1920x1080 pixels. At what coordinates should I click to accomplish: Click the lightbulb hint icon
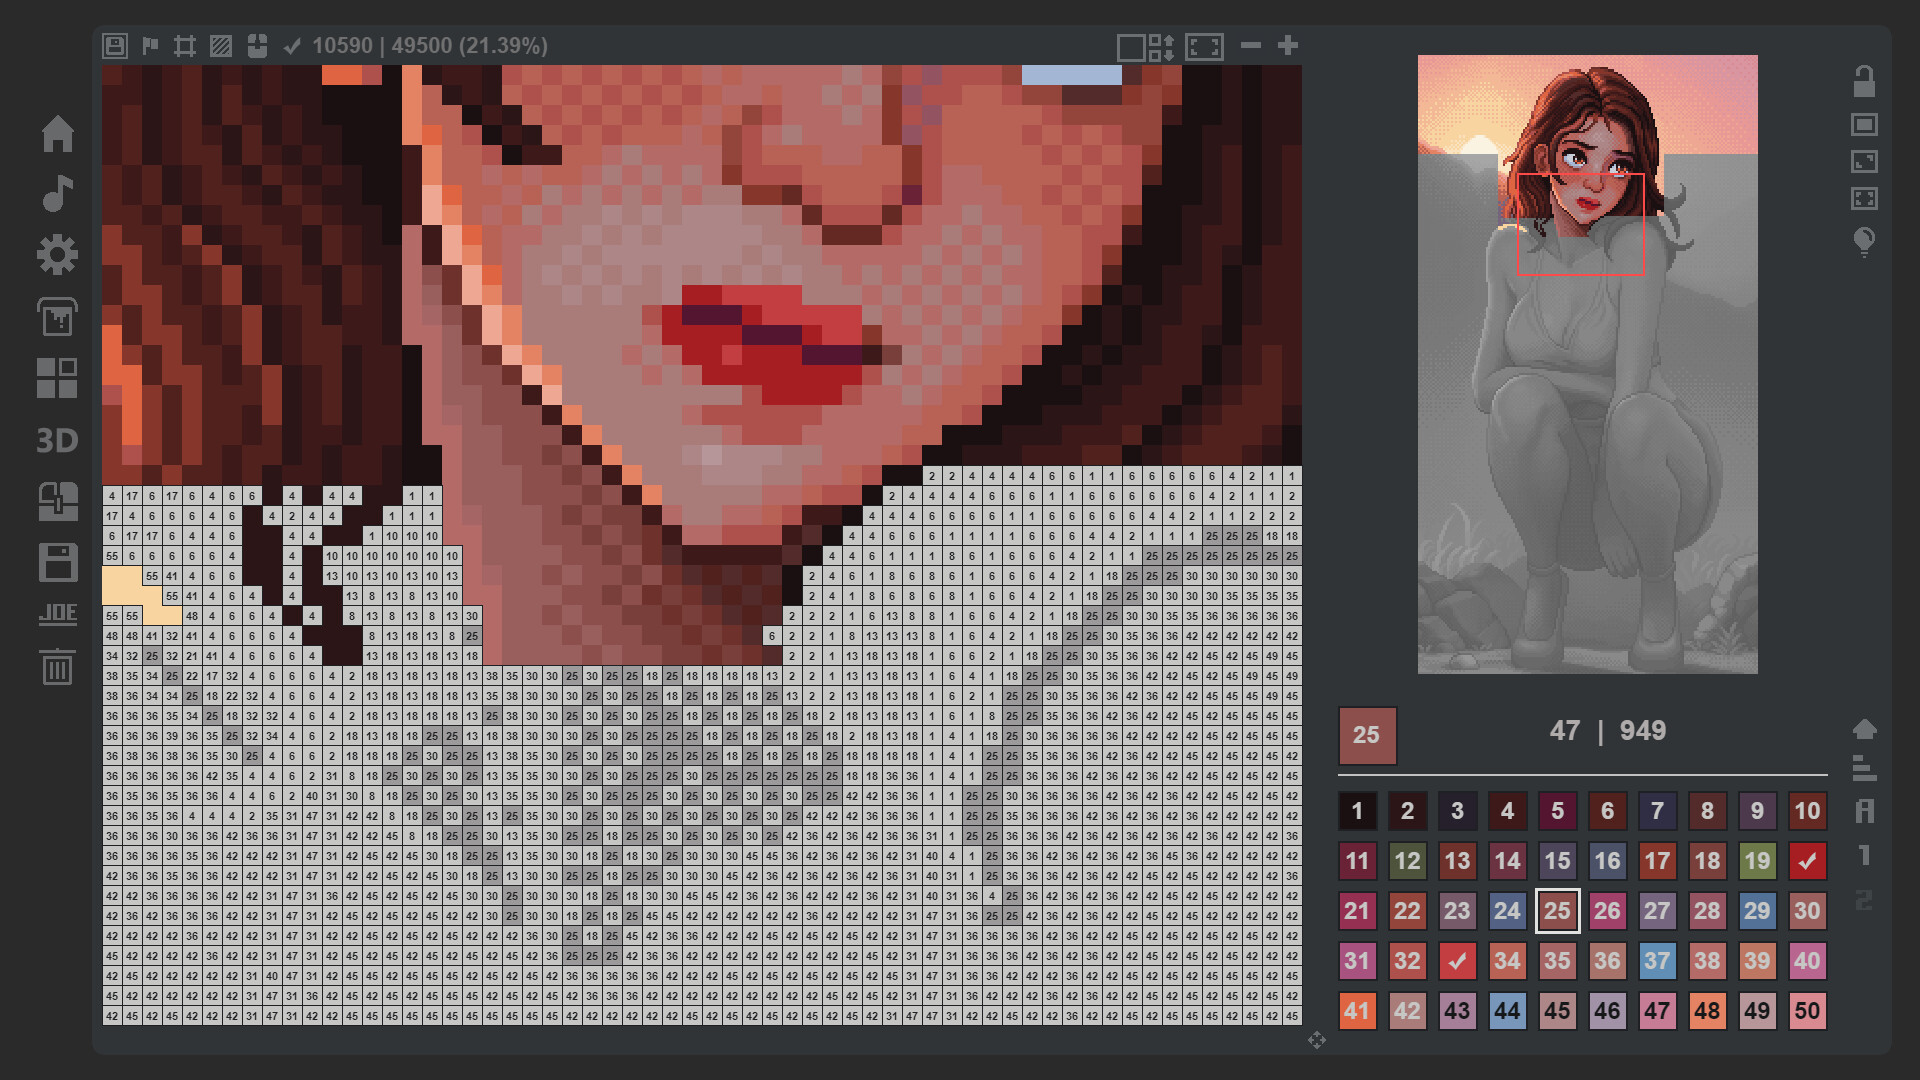[1864, 241]
